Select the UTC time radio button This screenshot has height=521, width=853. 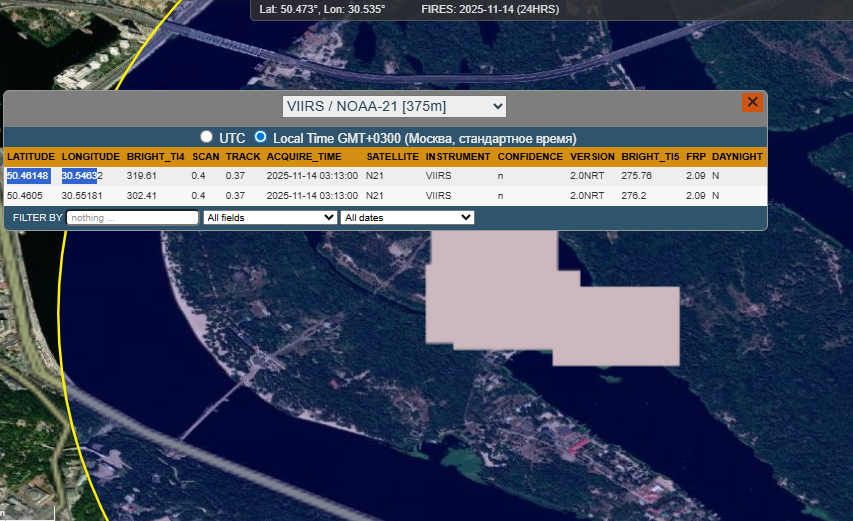pos(207,137)
